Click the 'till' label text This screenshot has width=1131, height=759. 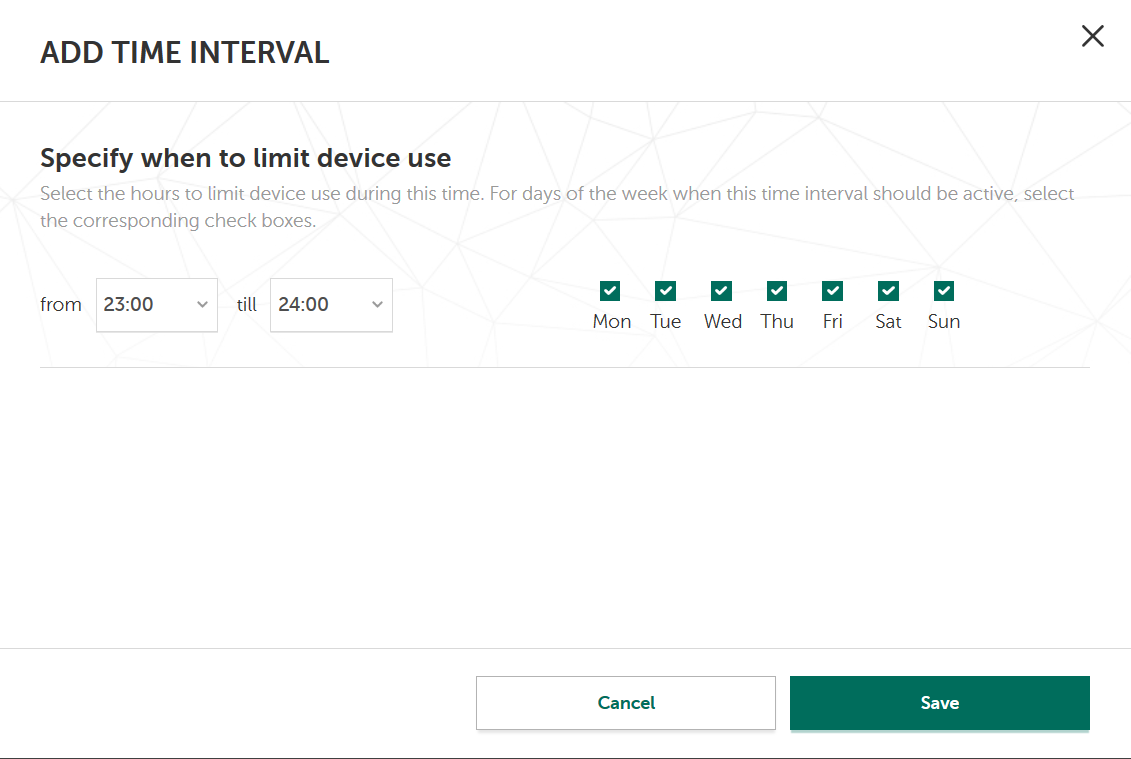click(x=247, y=305)
